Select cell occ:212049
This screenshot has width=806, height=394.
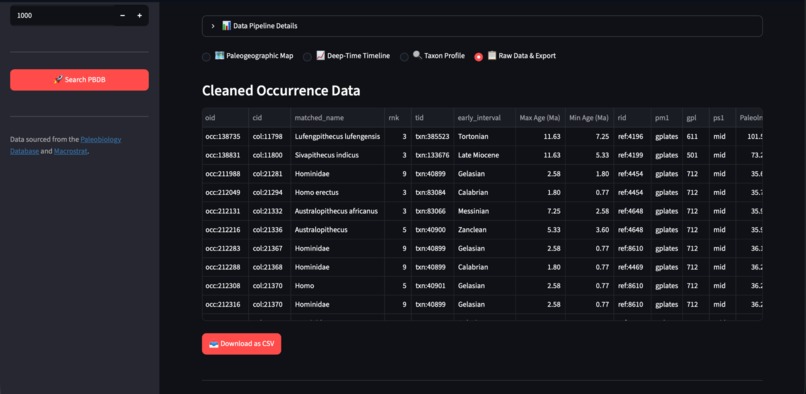point(225,192)
